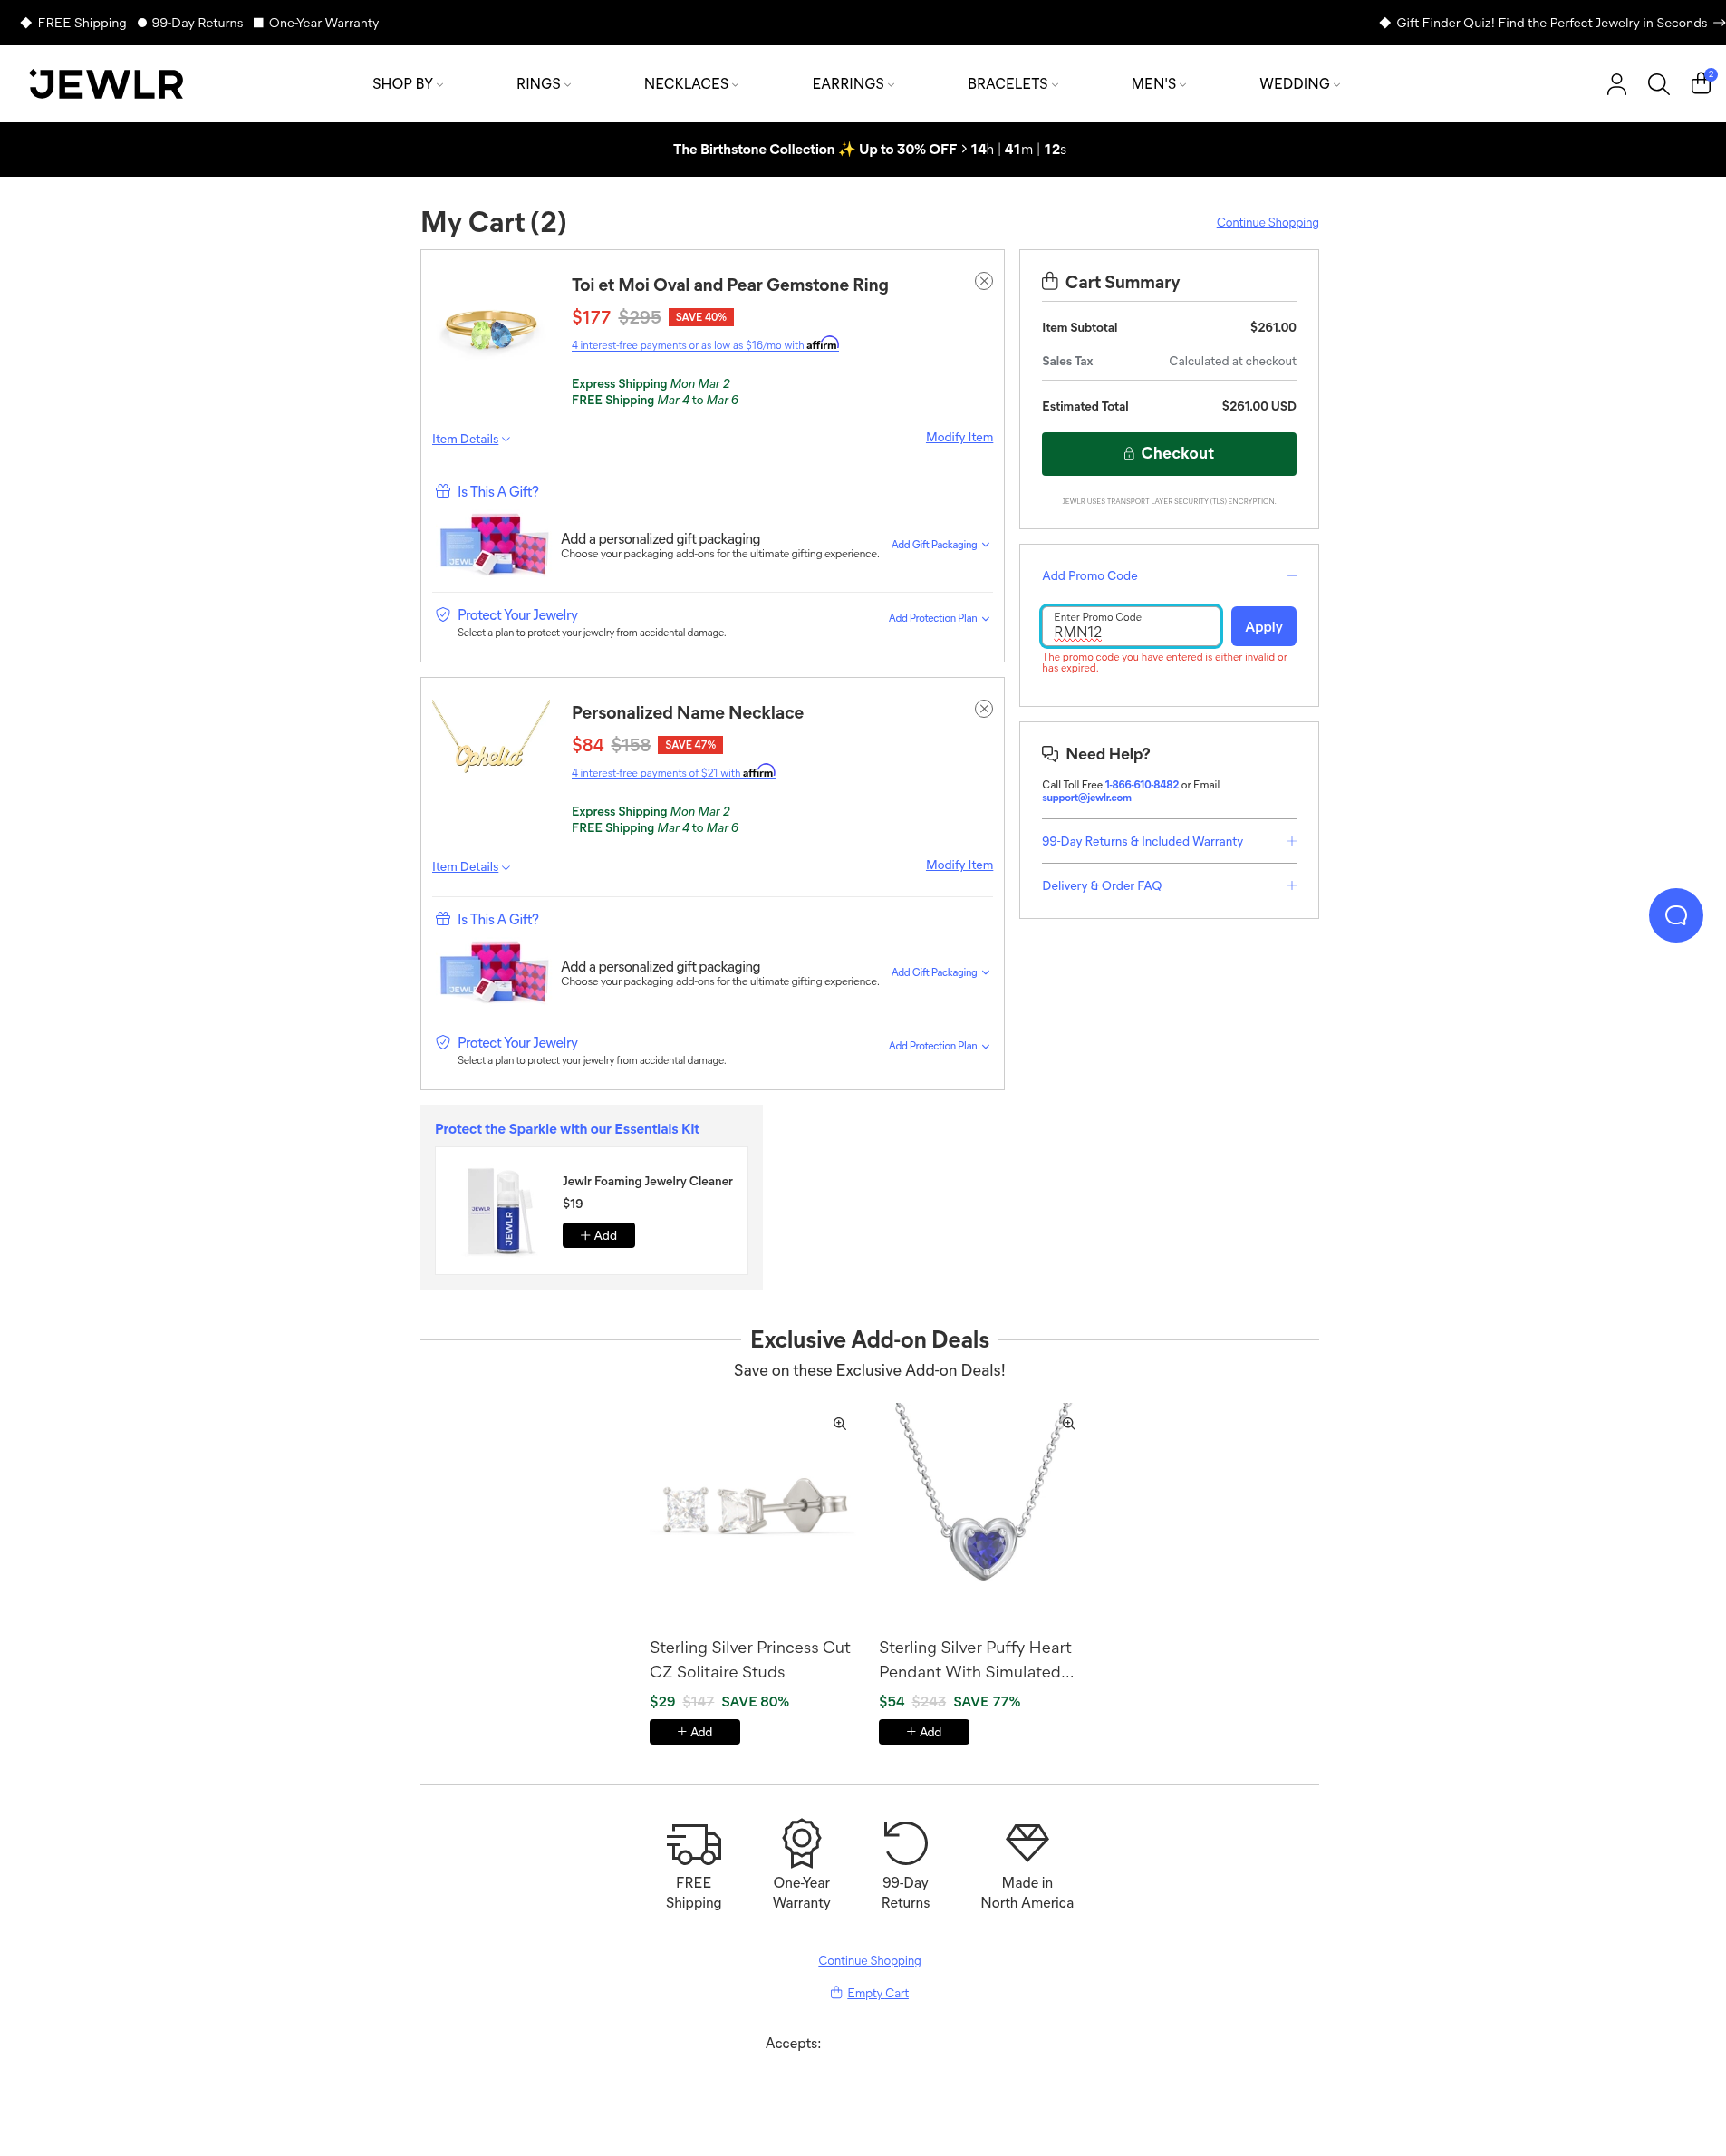Remove the Personalized Name Necklace item

984,709
